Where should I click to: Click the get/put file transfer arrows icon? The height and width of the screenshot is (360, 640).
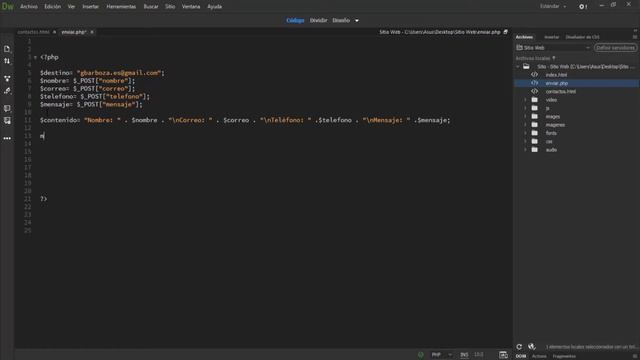coord(7,61)
